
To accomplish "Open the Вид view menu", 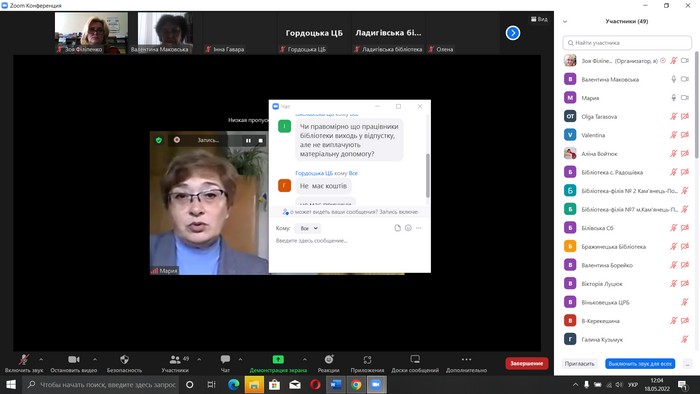I will pos(539,19).
